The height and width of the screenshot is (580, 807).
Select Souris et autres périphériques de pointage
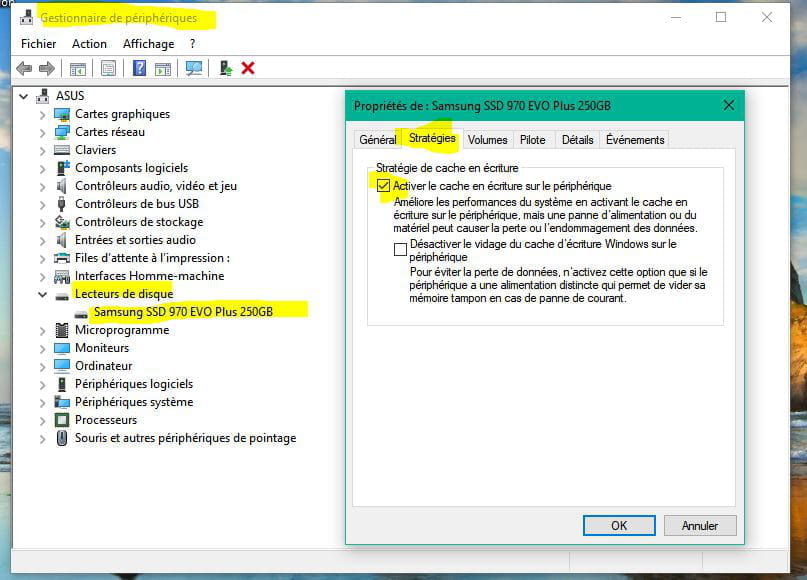[185, 438]
